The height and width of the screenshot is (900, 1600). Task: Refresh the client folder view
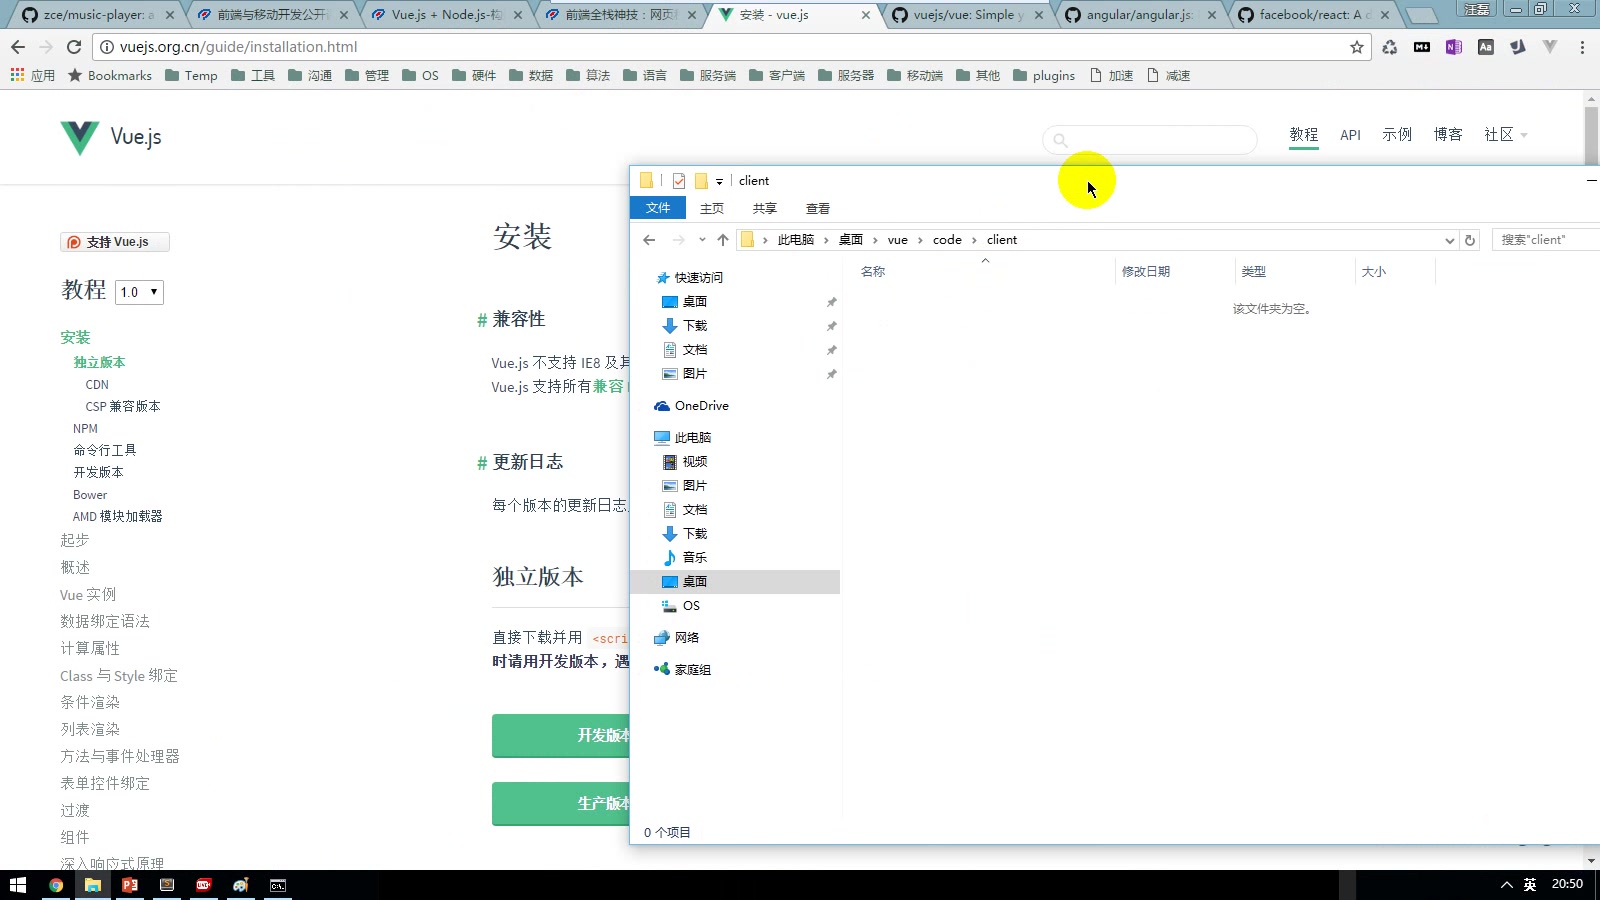coord(1470,240)
